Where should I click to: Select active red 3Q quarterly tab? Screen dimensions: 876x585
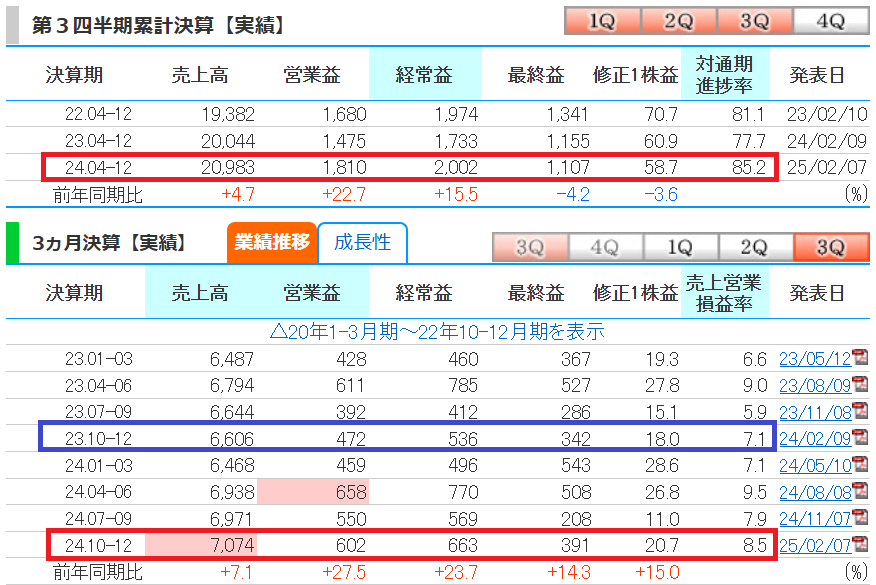(x=831, y=247)
